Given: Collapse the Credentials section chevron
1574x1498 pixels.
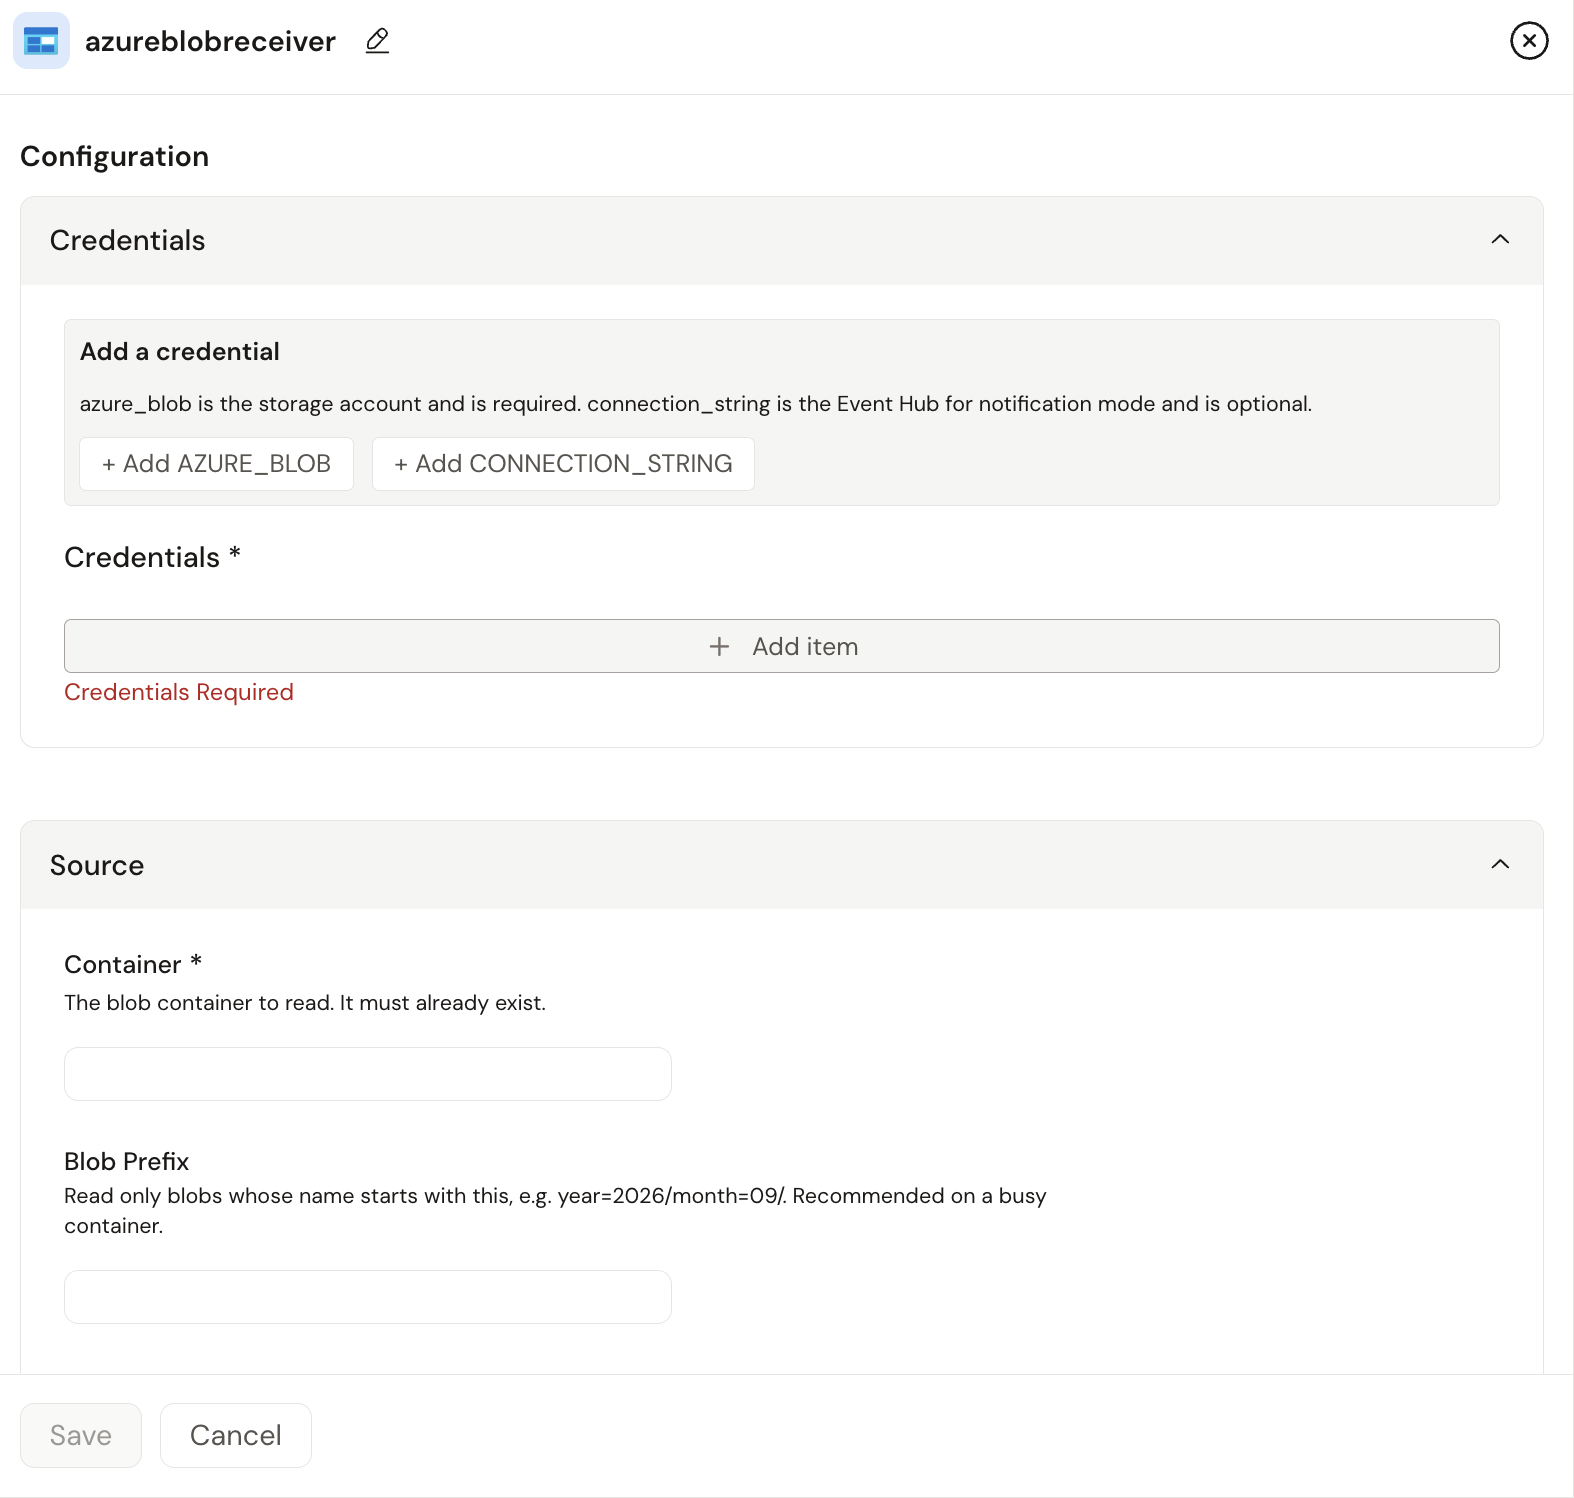Looking at the screenshot, I should [1500, 239].
